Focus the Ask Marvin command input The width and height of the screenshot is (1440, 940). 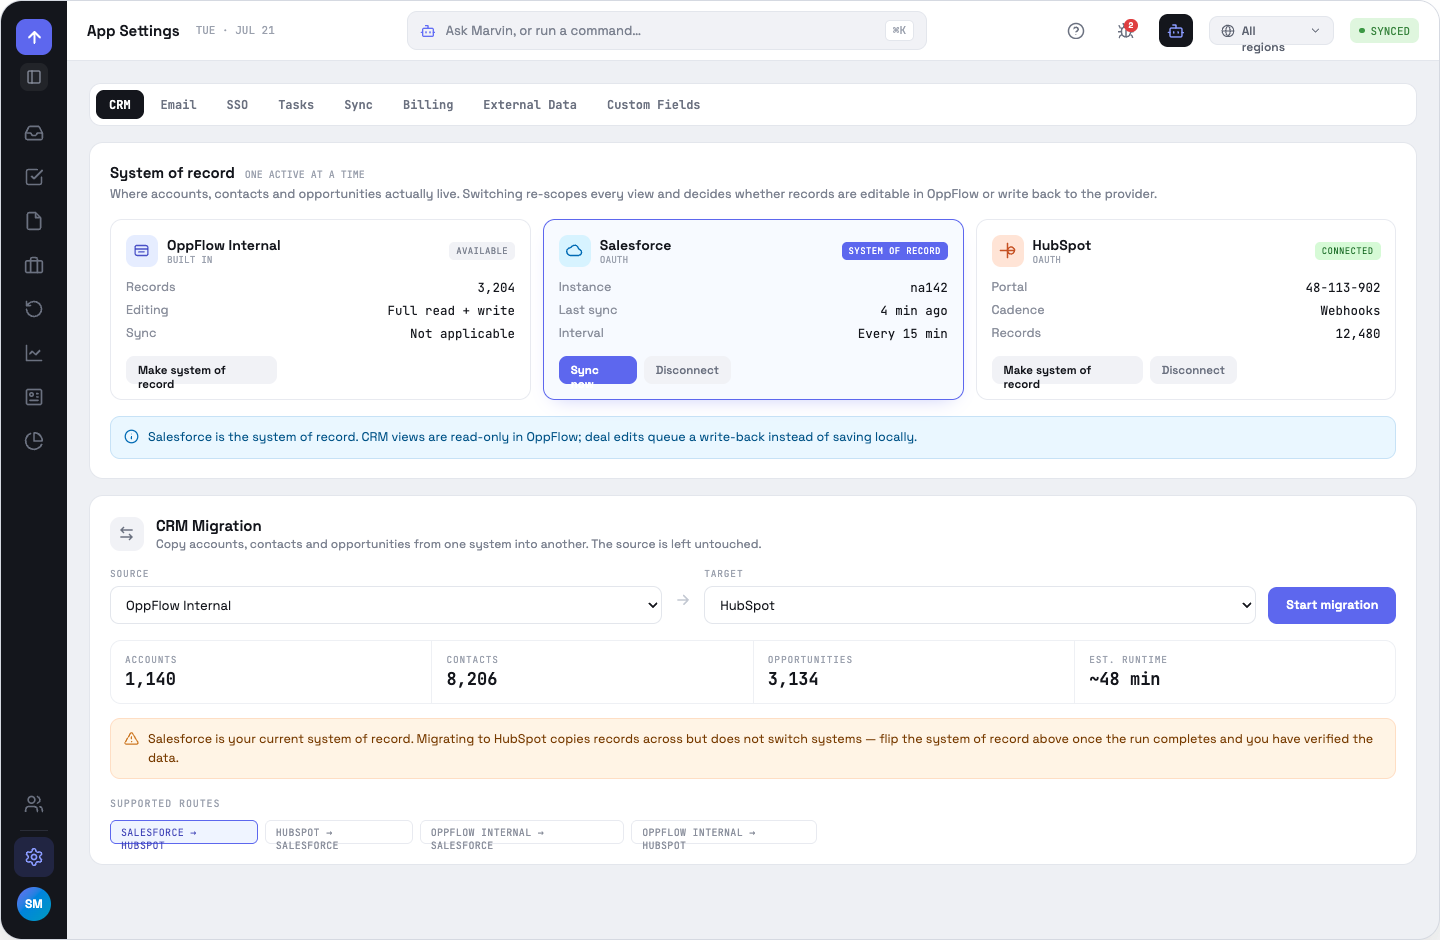coord(667,31)
